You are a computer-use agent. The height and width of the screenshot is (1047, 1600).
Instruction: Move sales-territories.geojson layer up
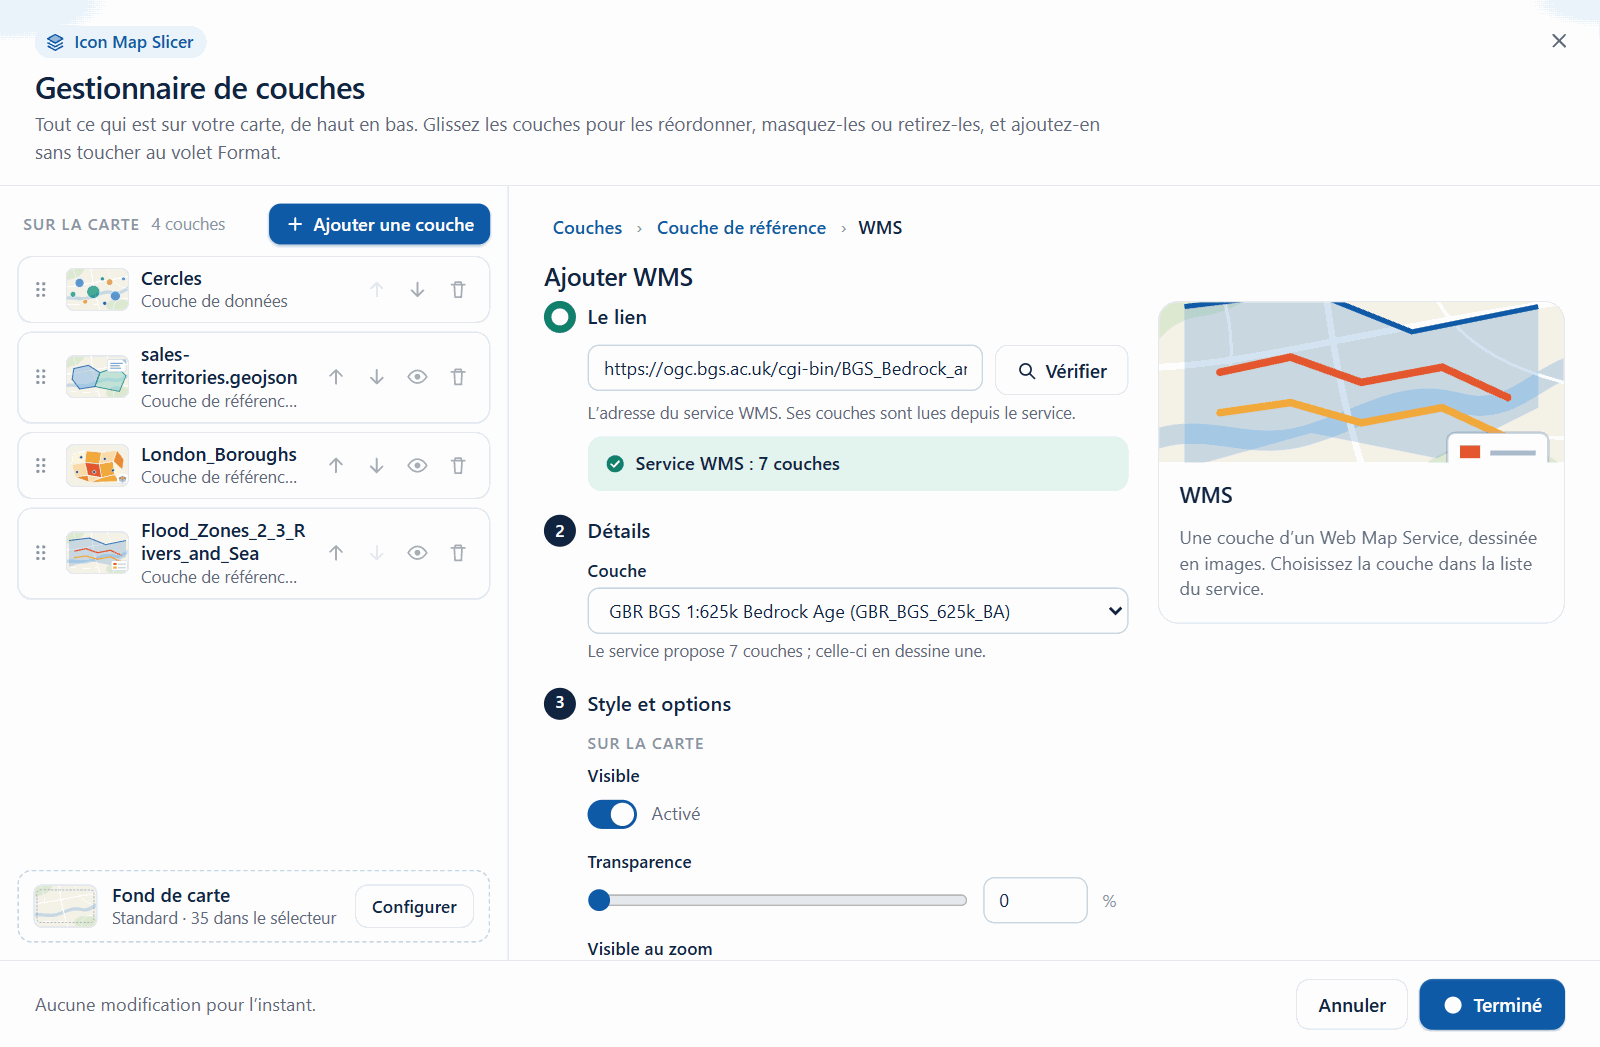pos(336,377)
